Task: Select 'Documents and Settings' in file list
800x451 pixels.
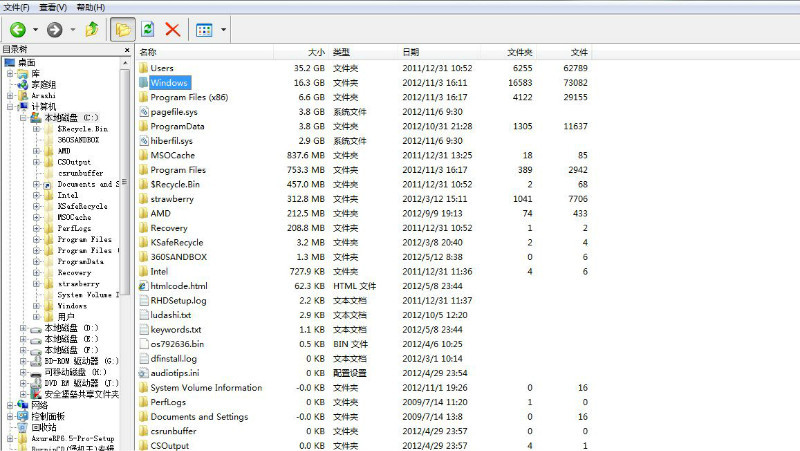Action: pos(199,417)
